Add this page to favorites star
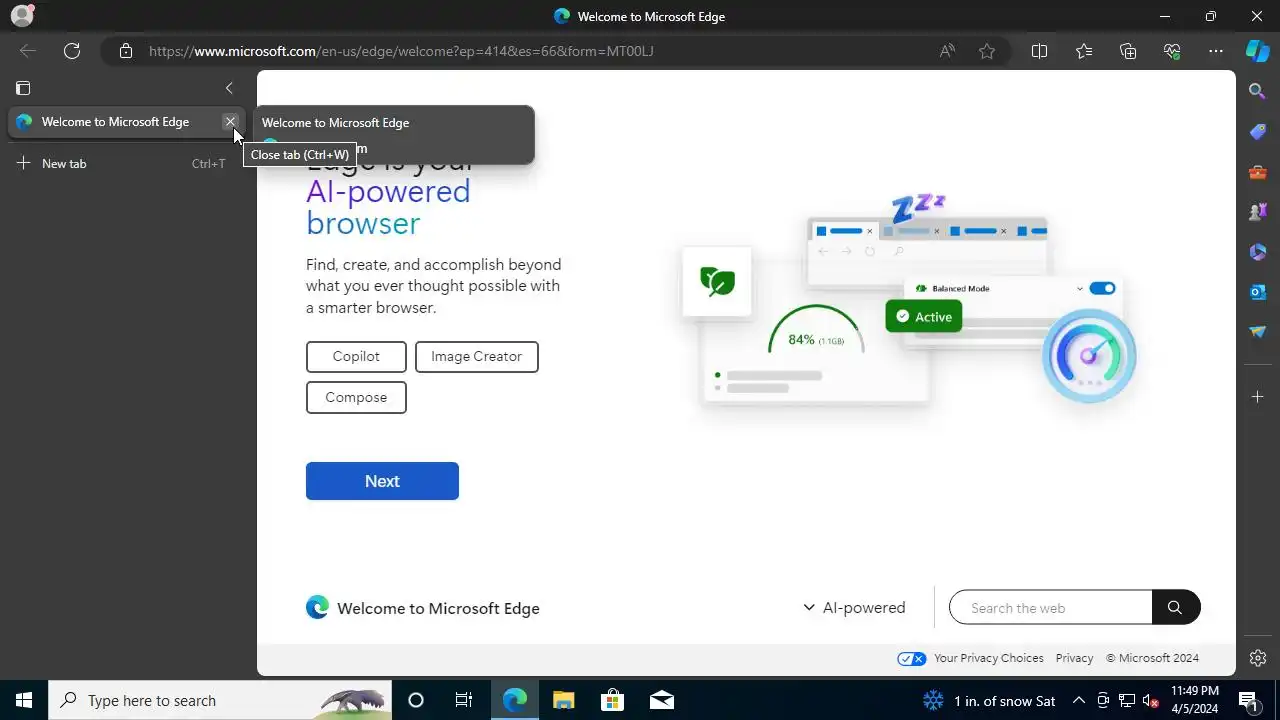The height and width of the screenshot is (720, 1280). click(987, 51)
